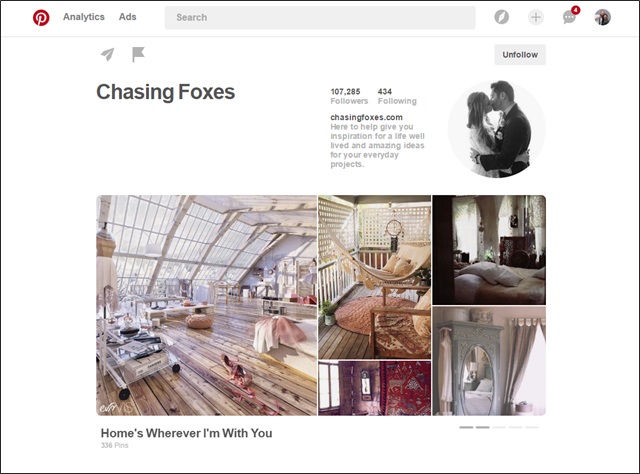This screenshot has width=640, height=474.
Task: Open the Home's Wherever I'm With You board
Action: pos(187,433)
